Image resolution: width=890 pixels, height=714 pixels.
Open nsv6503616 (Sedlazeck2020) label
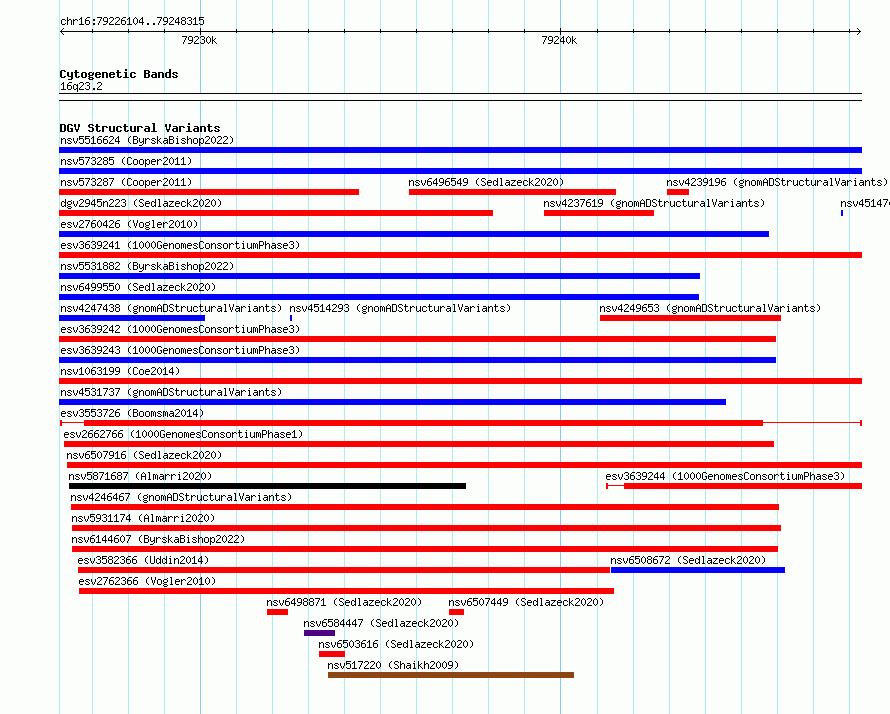pos(396,644)
